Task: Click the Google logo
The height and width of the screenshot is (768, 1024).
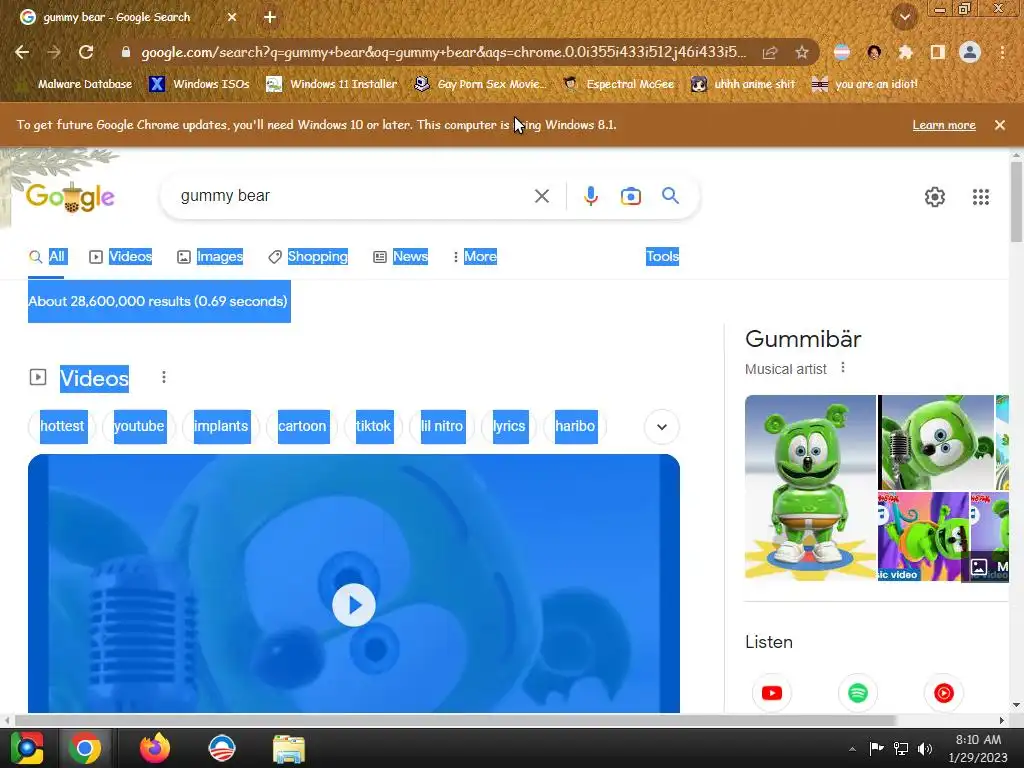Action: coord(71,197)
